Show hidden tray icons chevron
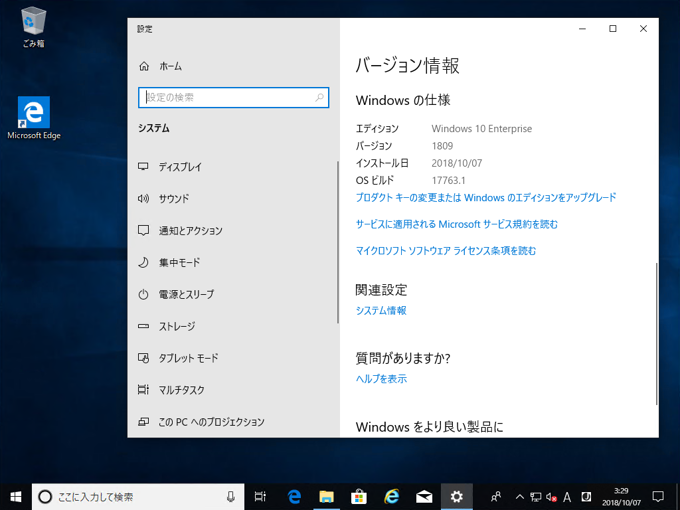 520,497
